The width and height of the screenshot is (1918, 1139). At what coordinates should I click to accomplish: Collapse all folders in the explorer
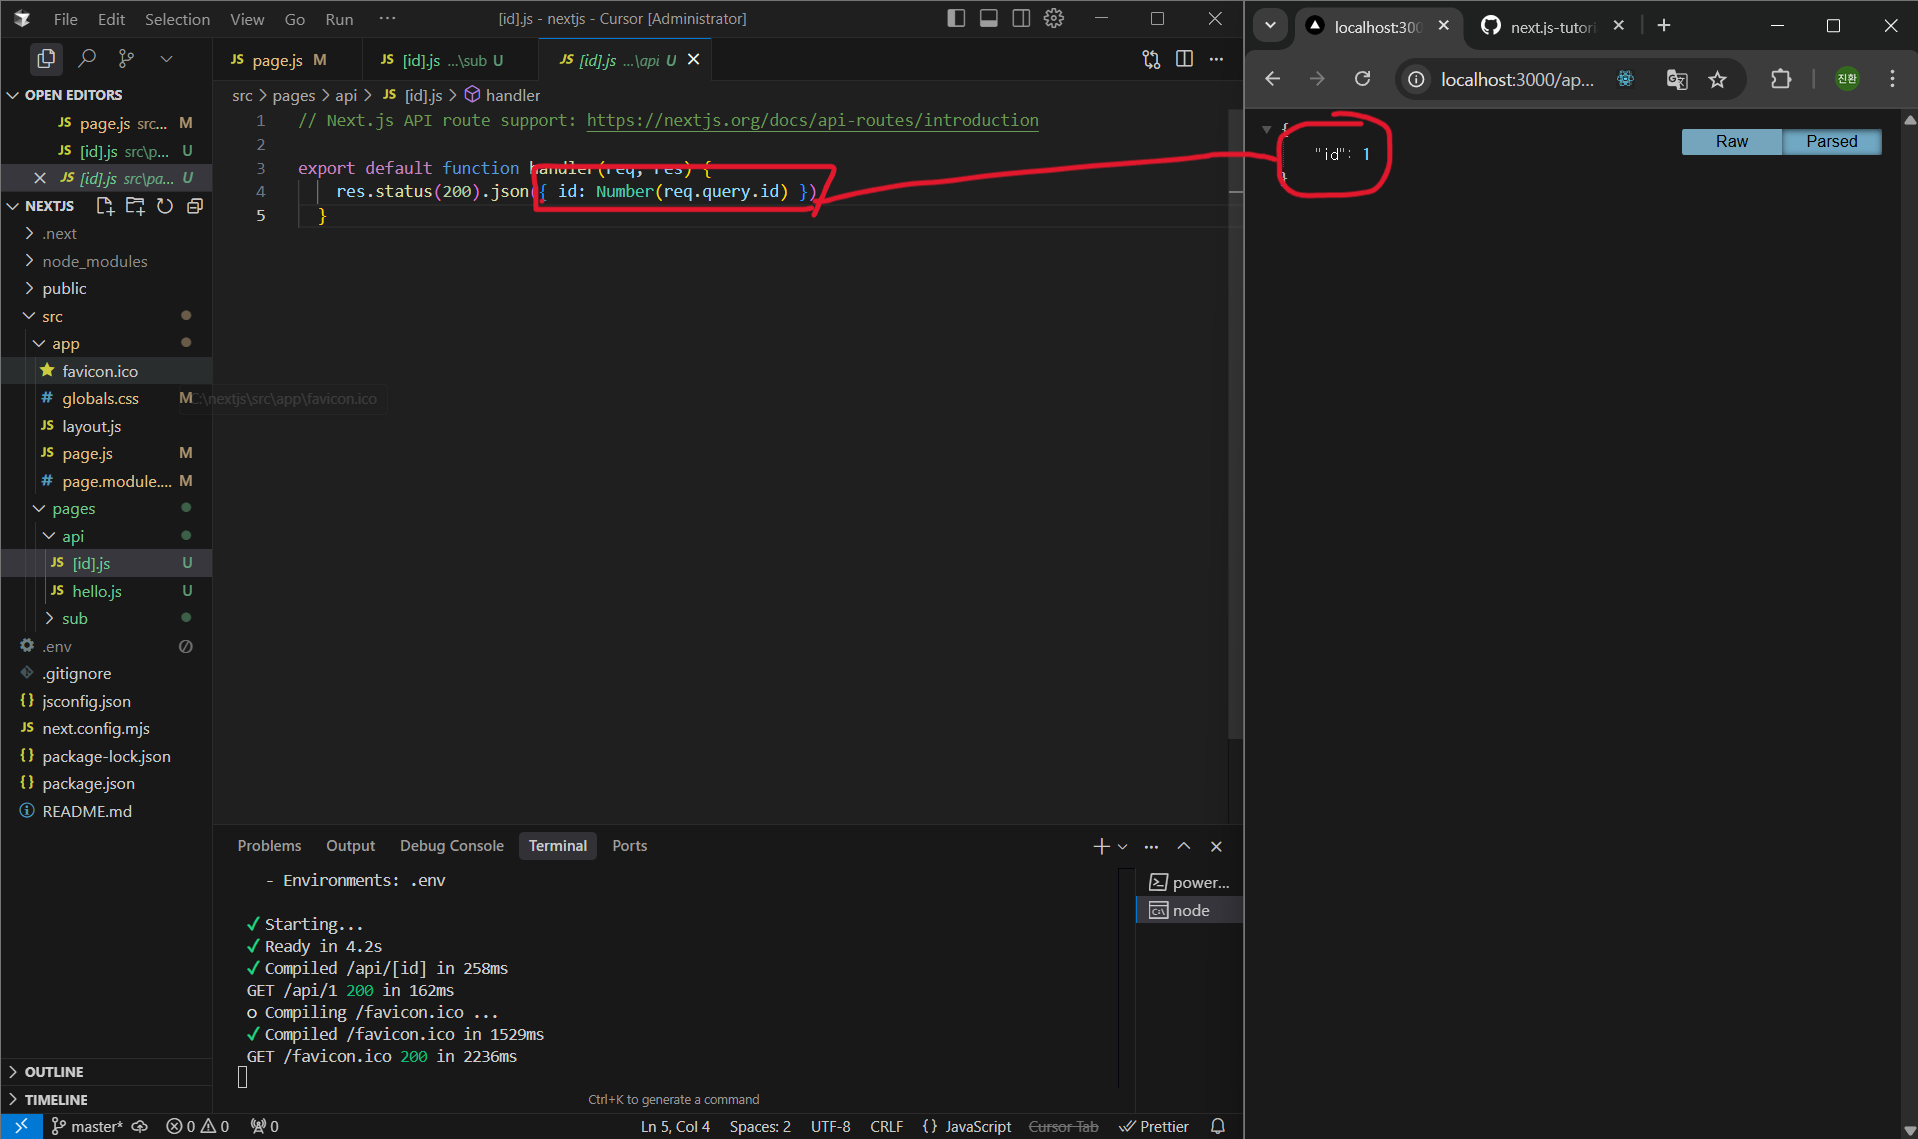[x=194, y=206]
